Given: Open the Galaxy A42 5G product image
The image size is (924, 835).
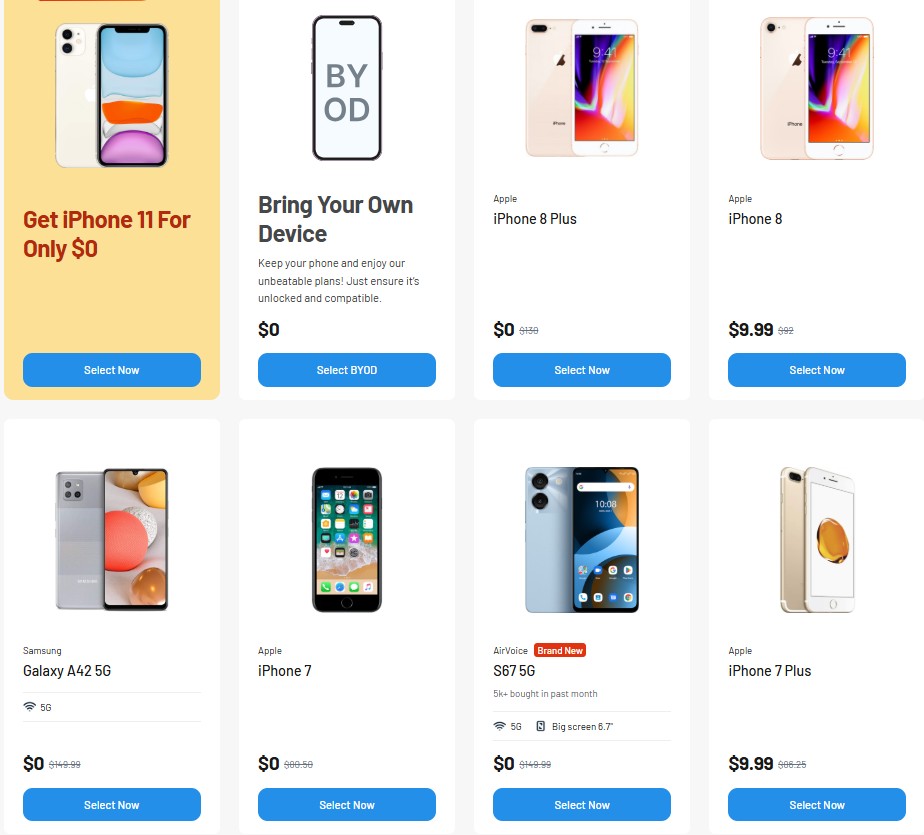Looking at the screenshot, I should (111, 539).
